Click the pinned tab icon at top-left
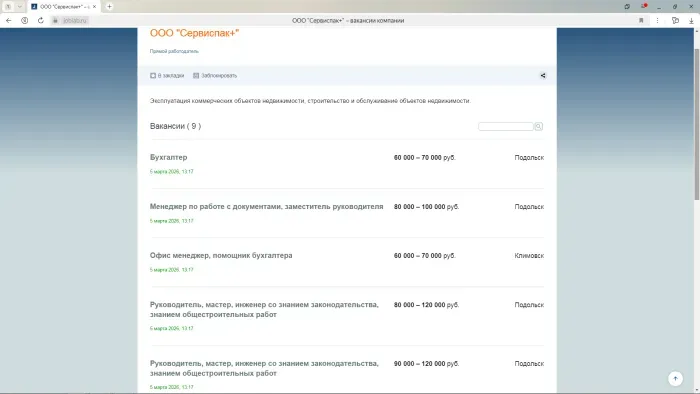 (x=8, y=7)
